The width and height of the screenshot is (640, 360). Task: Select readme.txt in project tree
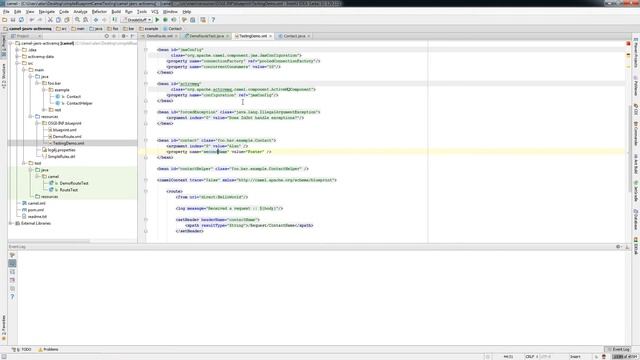tap(37, 216)
